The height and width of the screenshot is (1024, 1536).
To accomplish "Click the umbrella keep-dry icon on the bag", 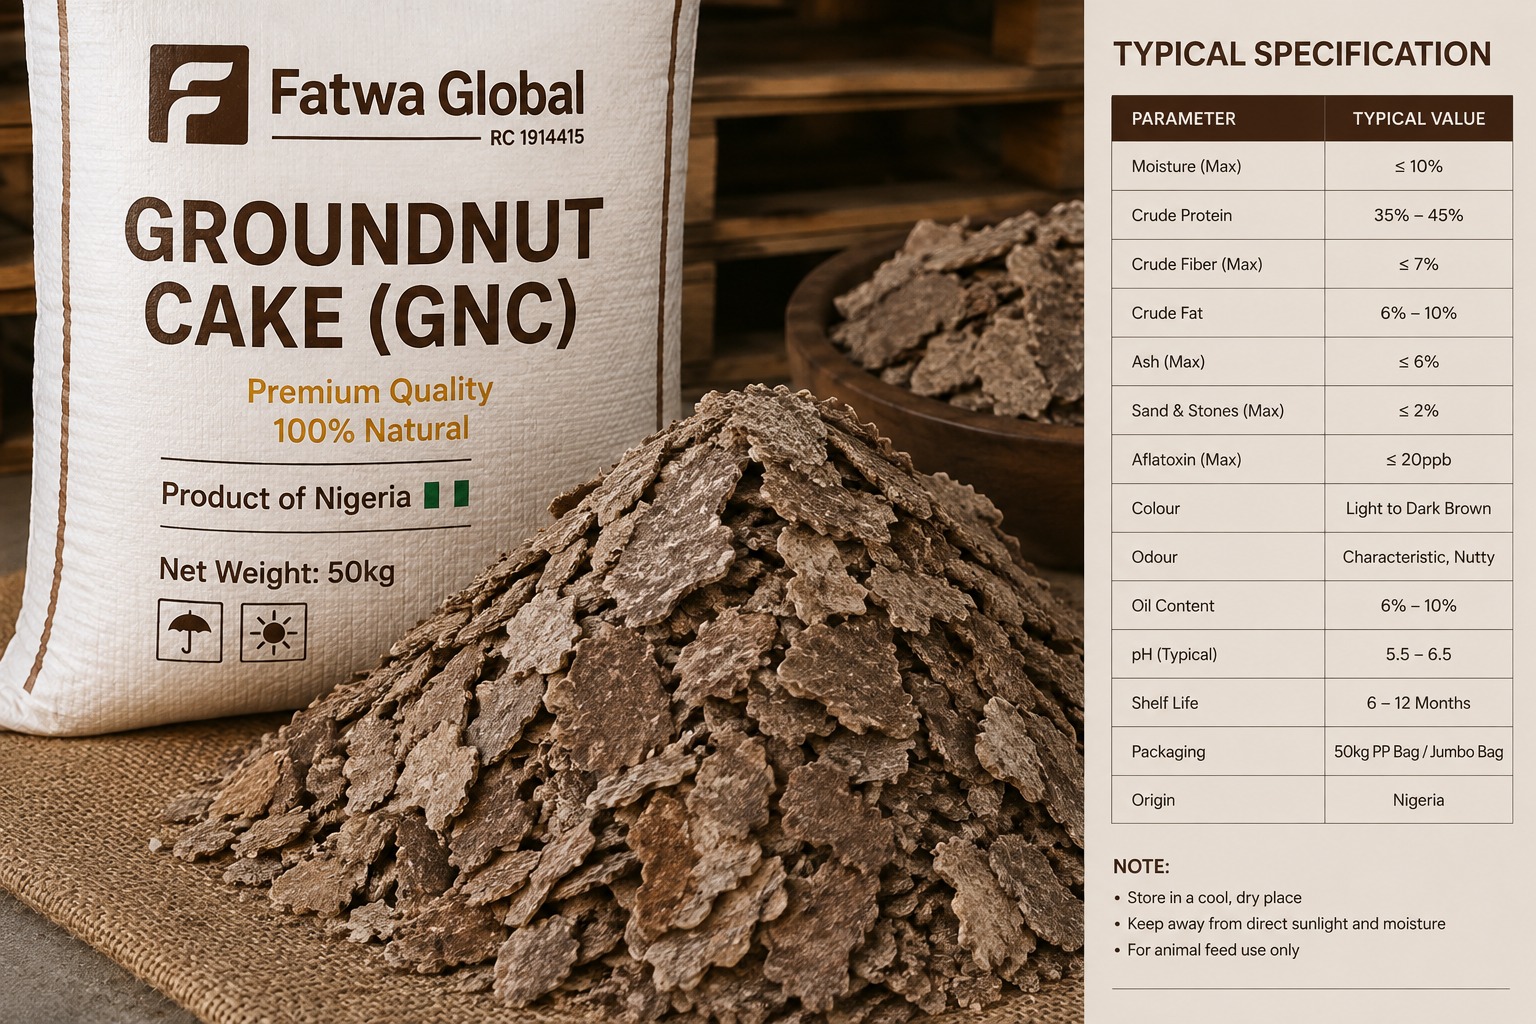I will (189, 631).
